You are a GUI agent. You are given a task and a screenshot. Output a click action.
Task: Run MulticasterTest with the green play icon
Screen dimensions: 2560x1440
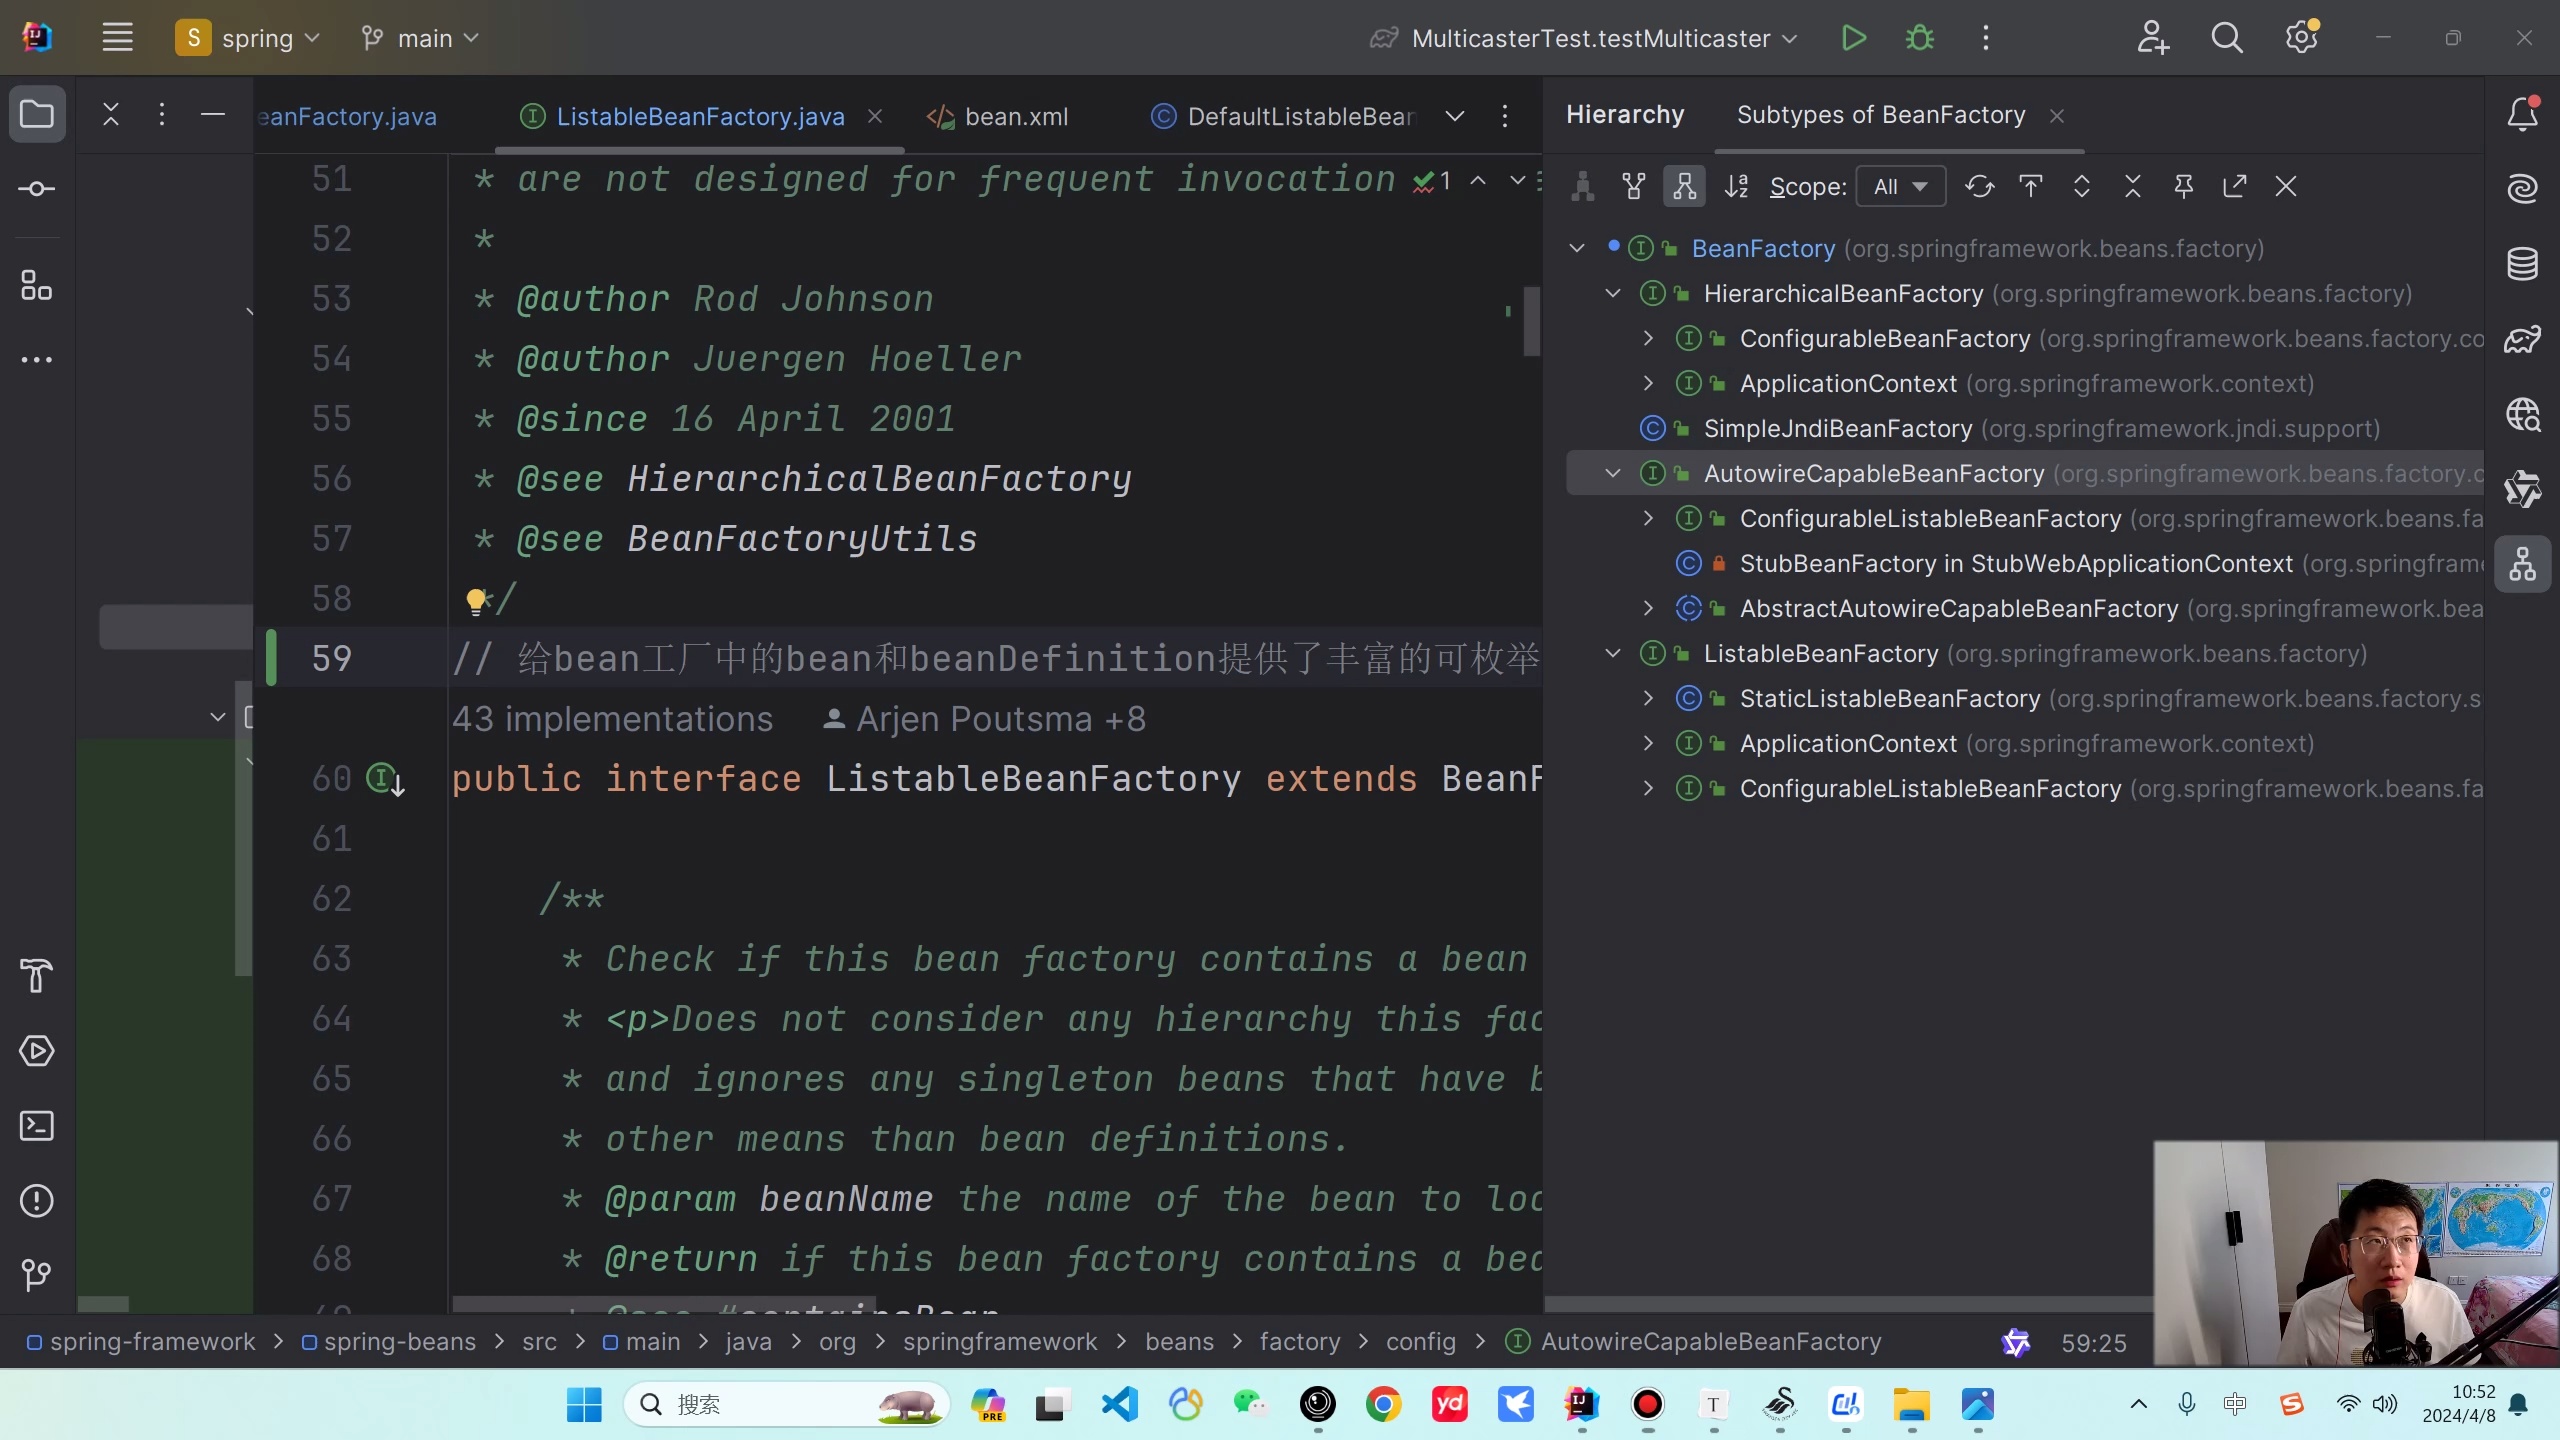coord(1853,38)
